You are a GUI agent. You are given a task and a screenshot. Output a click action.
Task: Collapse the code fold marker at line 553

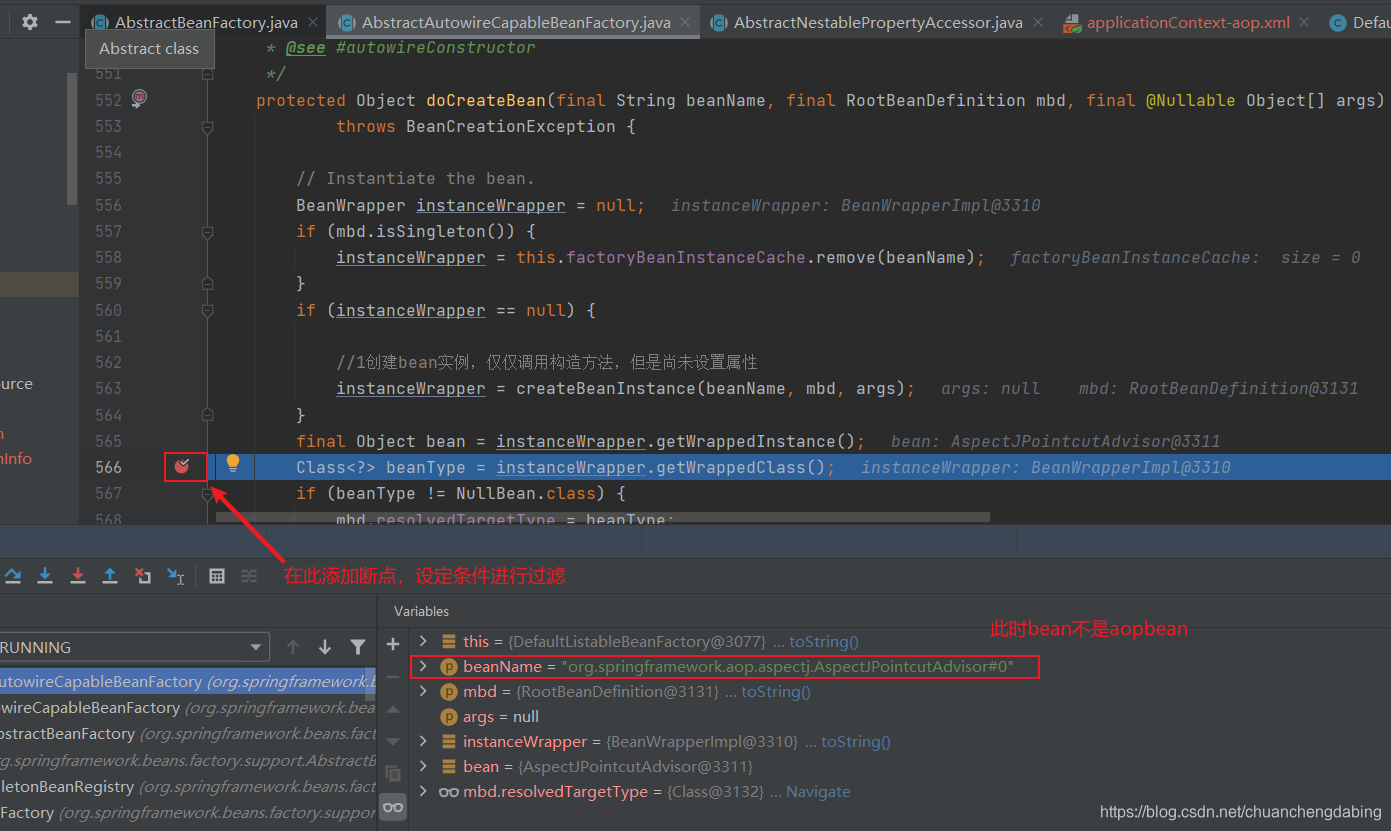coord(207,127)
